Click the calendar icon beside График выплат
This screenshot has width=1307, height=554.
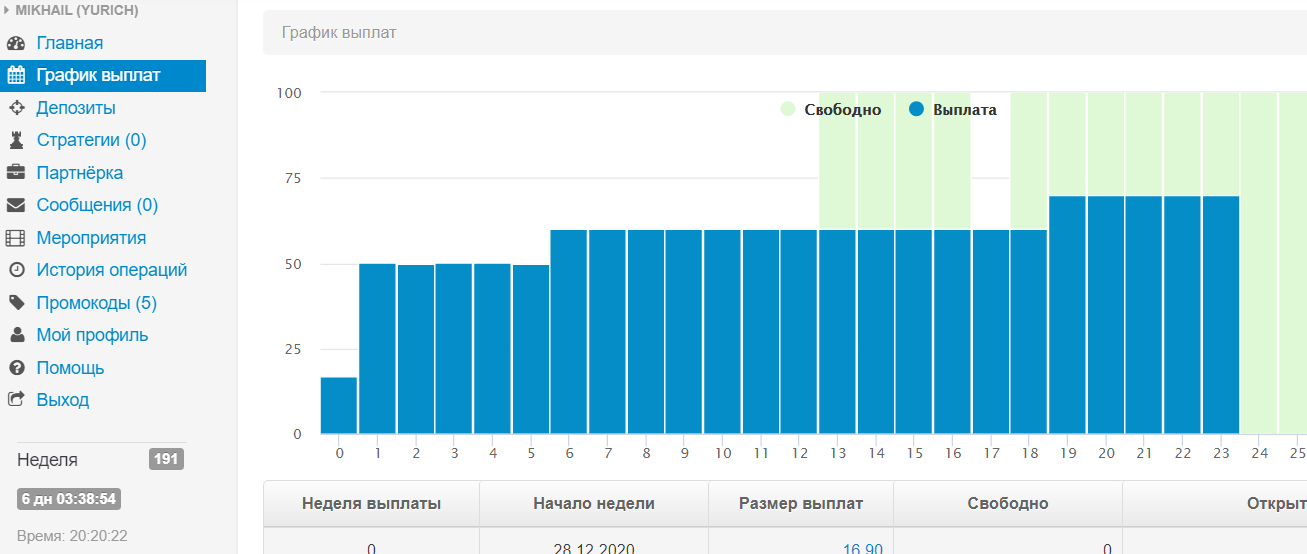(x=15, y=75)
